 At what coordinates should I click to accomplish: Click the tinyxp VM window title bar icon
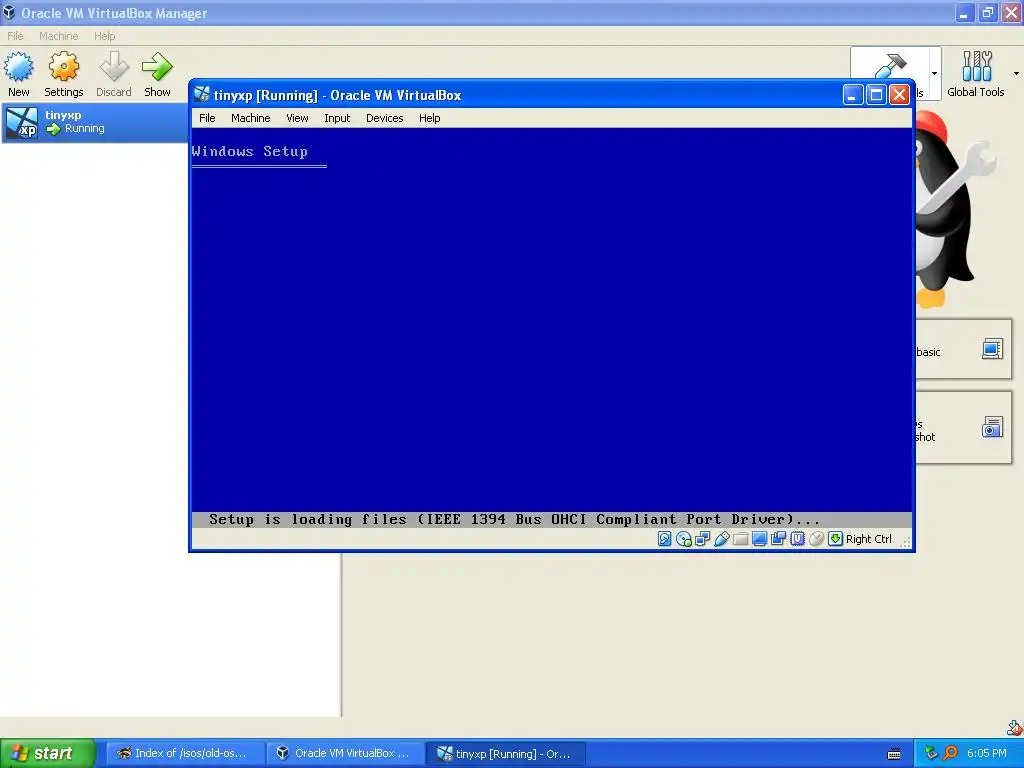click(x=202, y=95)
